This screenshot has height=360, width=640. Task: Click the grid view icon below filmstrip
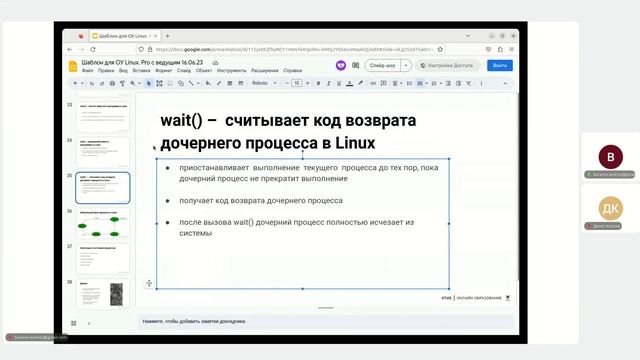73,323
